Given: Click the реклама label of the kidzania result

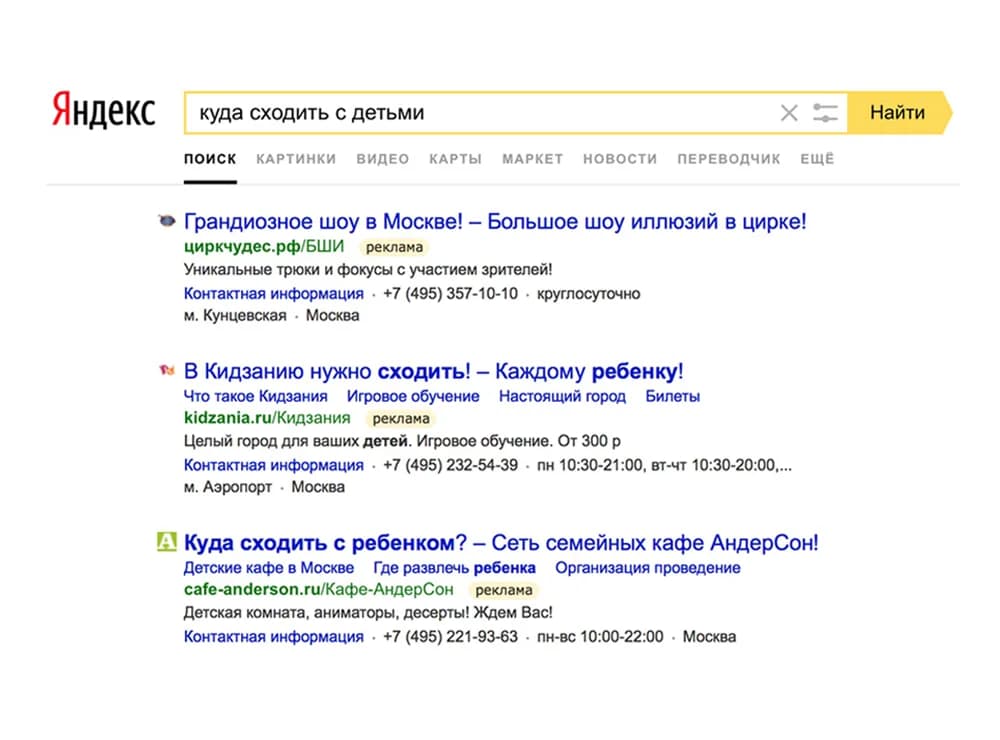Looking at the screenshot, I should click(x=401, y=418).
